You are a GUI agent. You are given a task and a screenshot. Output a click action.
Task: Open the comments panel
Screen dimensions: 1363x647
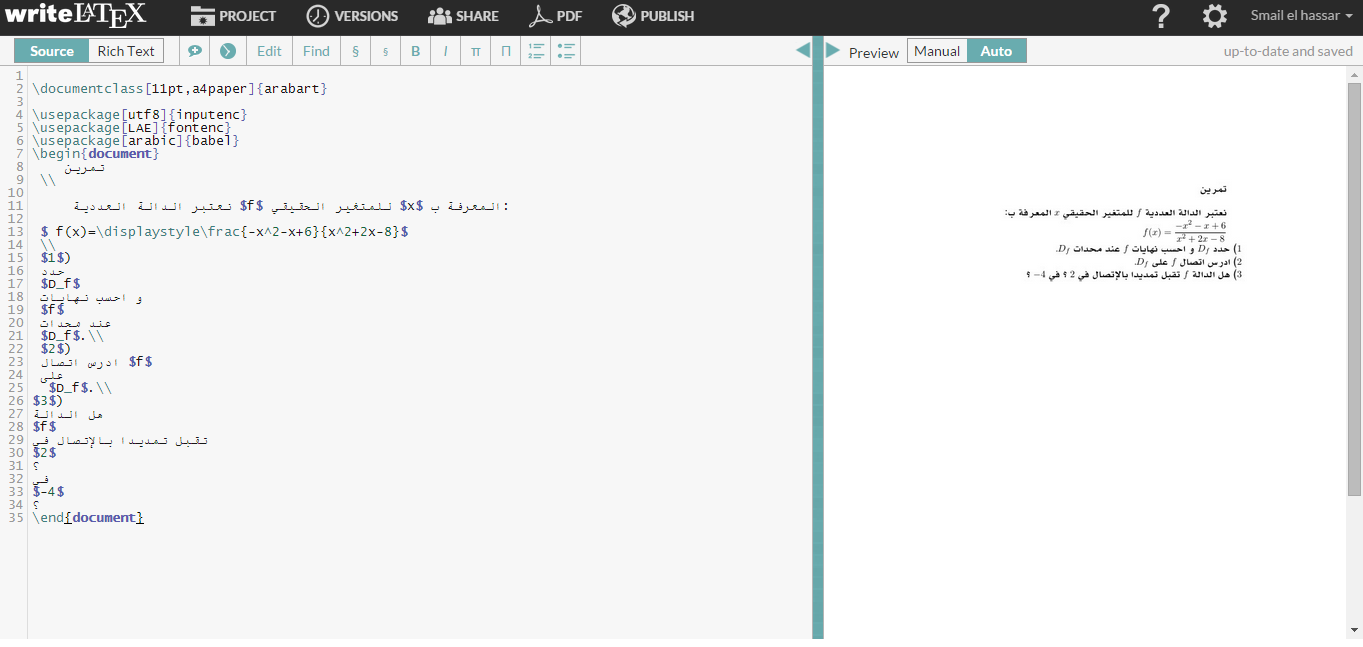[x=195, y=50]
